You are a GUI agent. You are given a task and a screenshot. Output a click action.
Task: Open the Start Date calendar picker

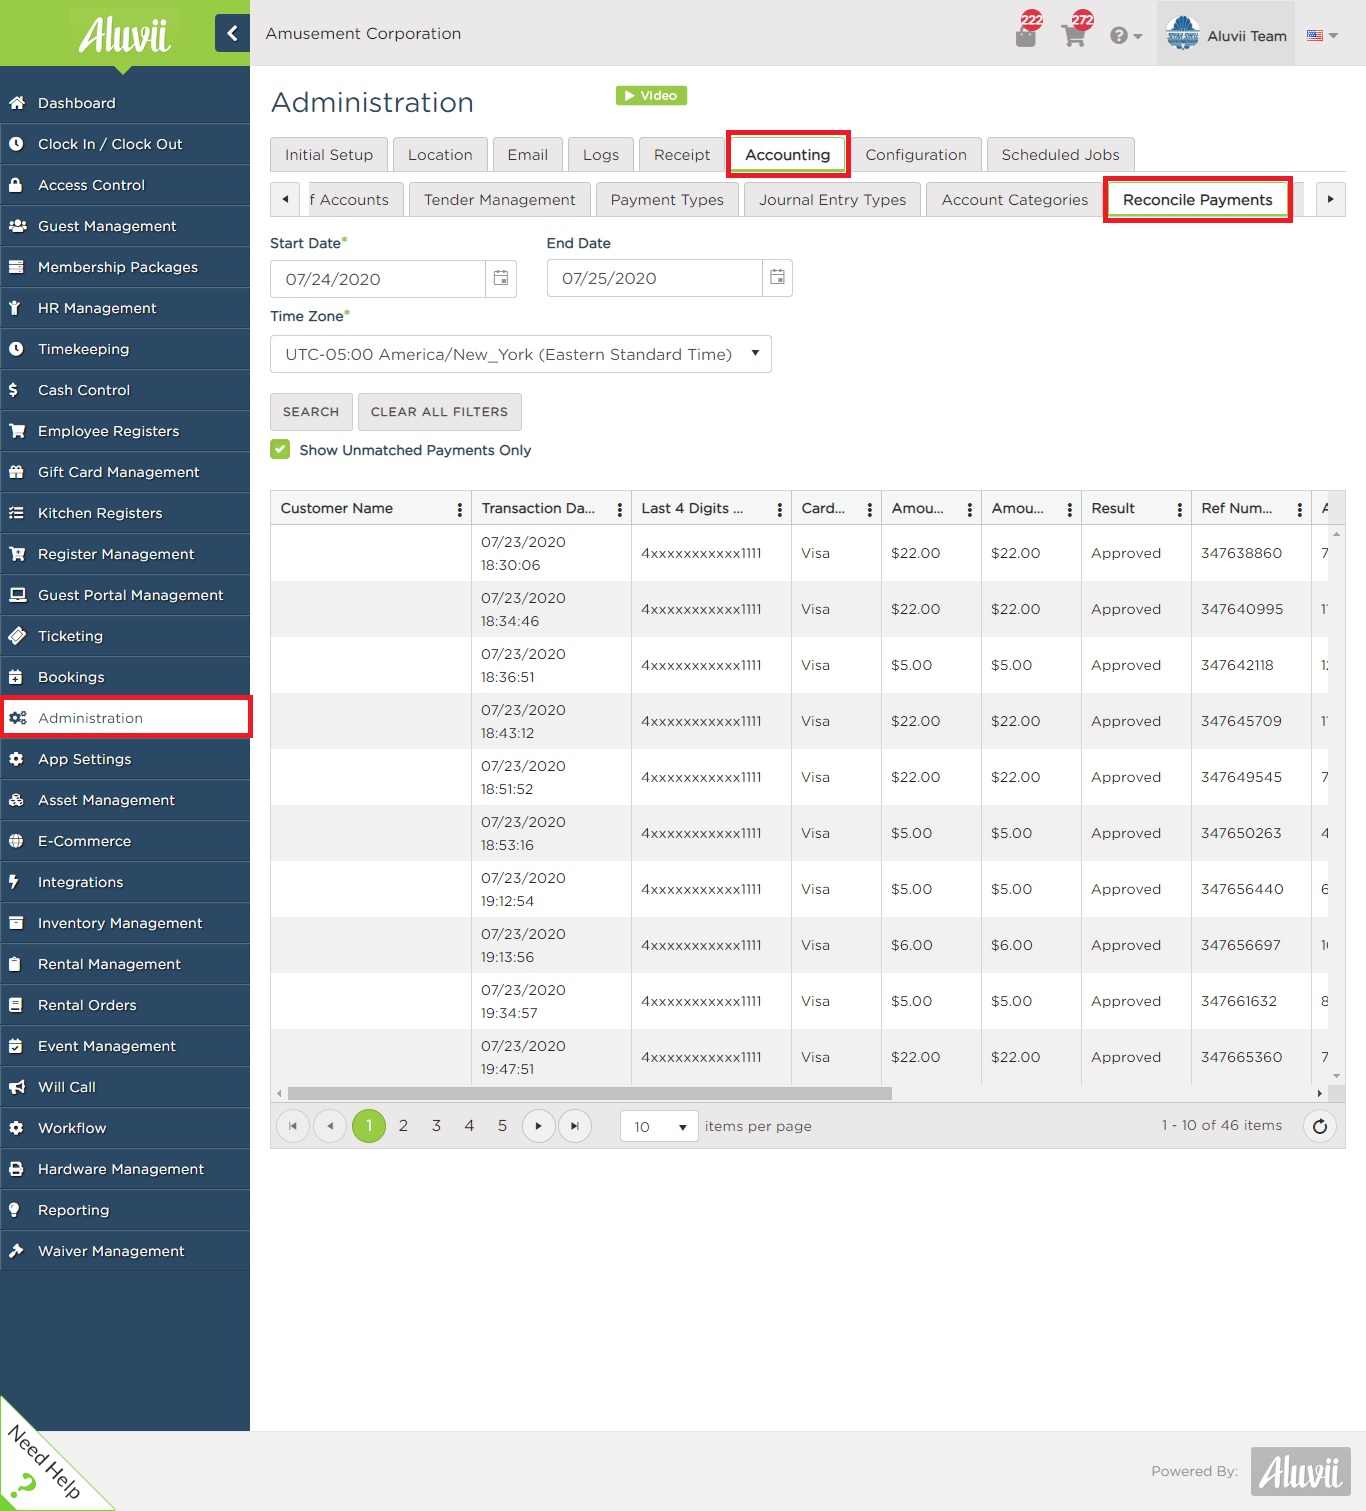(x=501, y=278)
